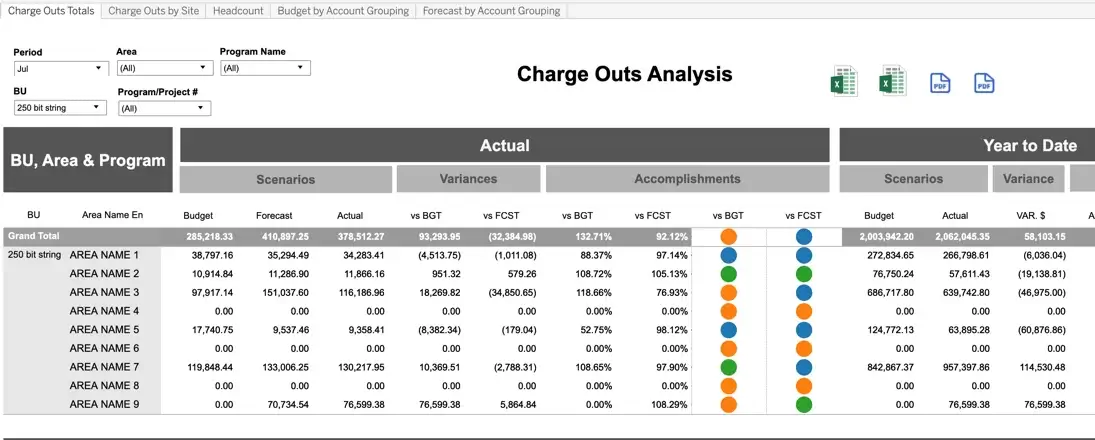This screenshot has height=440, width=1095.
Task: Open the Area filter dropdown
Action: 164,68
